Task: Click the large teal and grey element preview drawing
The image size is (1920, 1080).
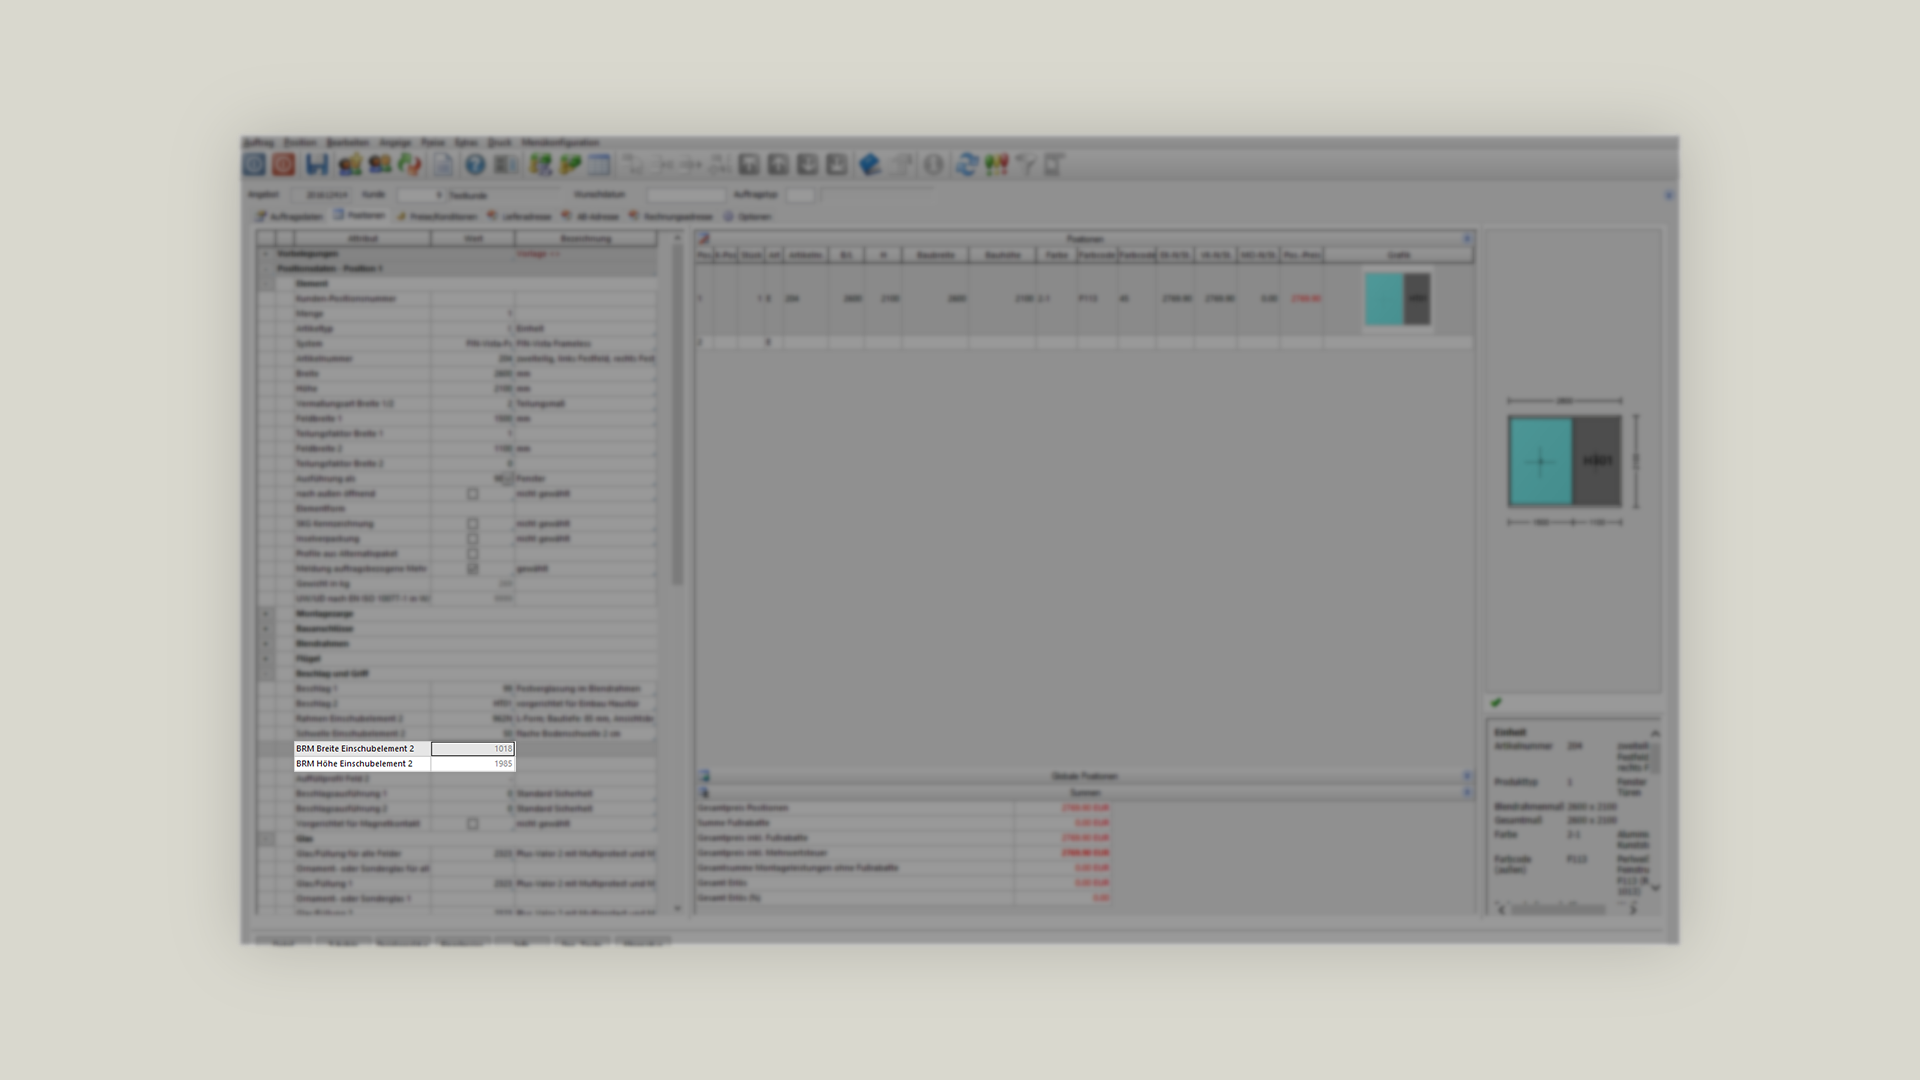Action: 1565,461
